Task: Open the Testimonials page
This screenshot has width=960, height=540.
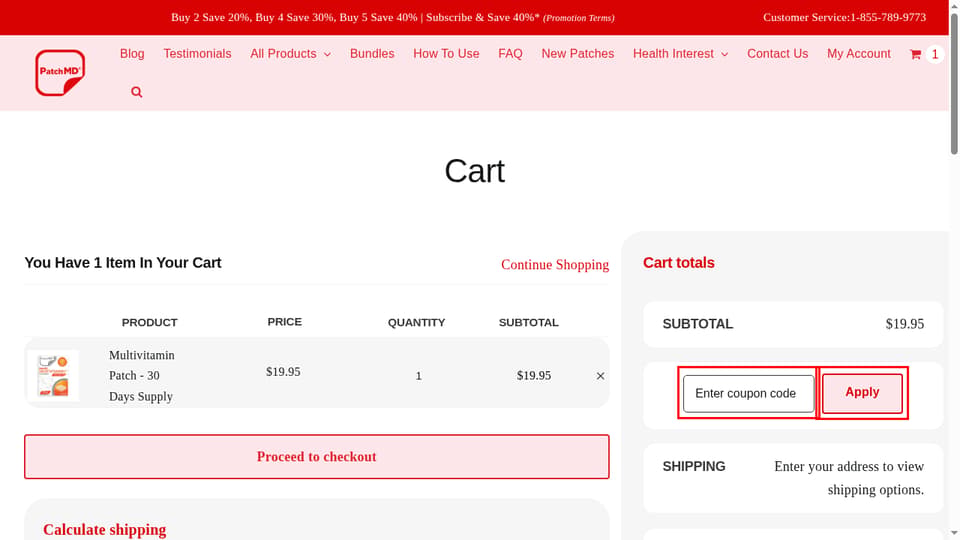Action: 197,54
